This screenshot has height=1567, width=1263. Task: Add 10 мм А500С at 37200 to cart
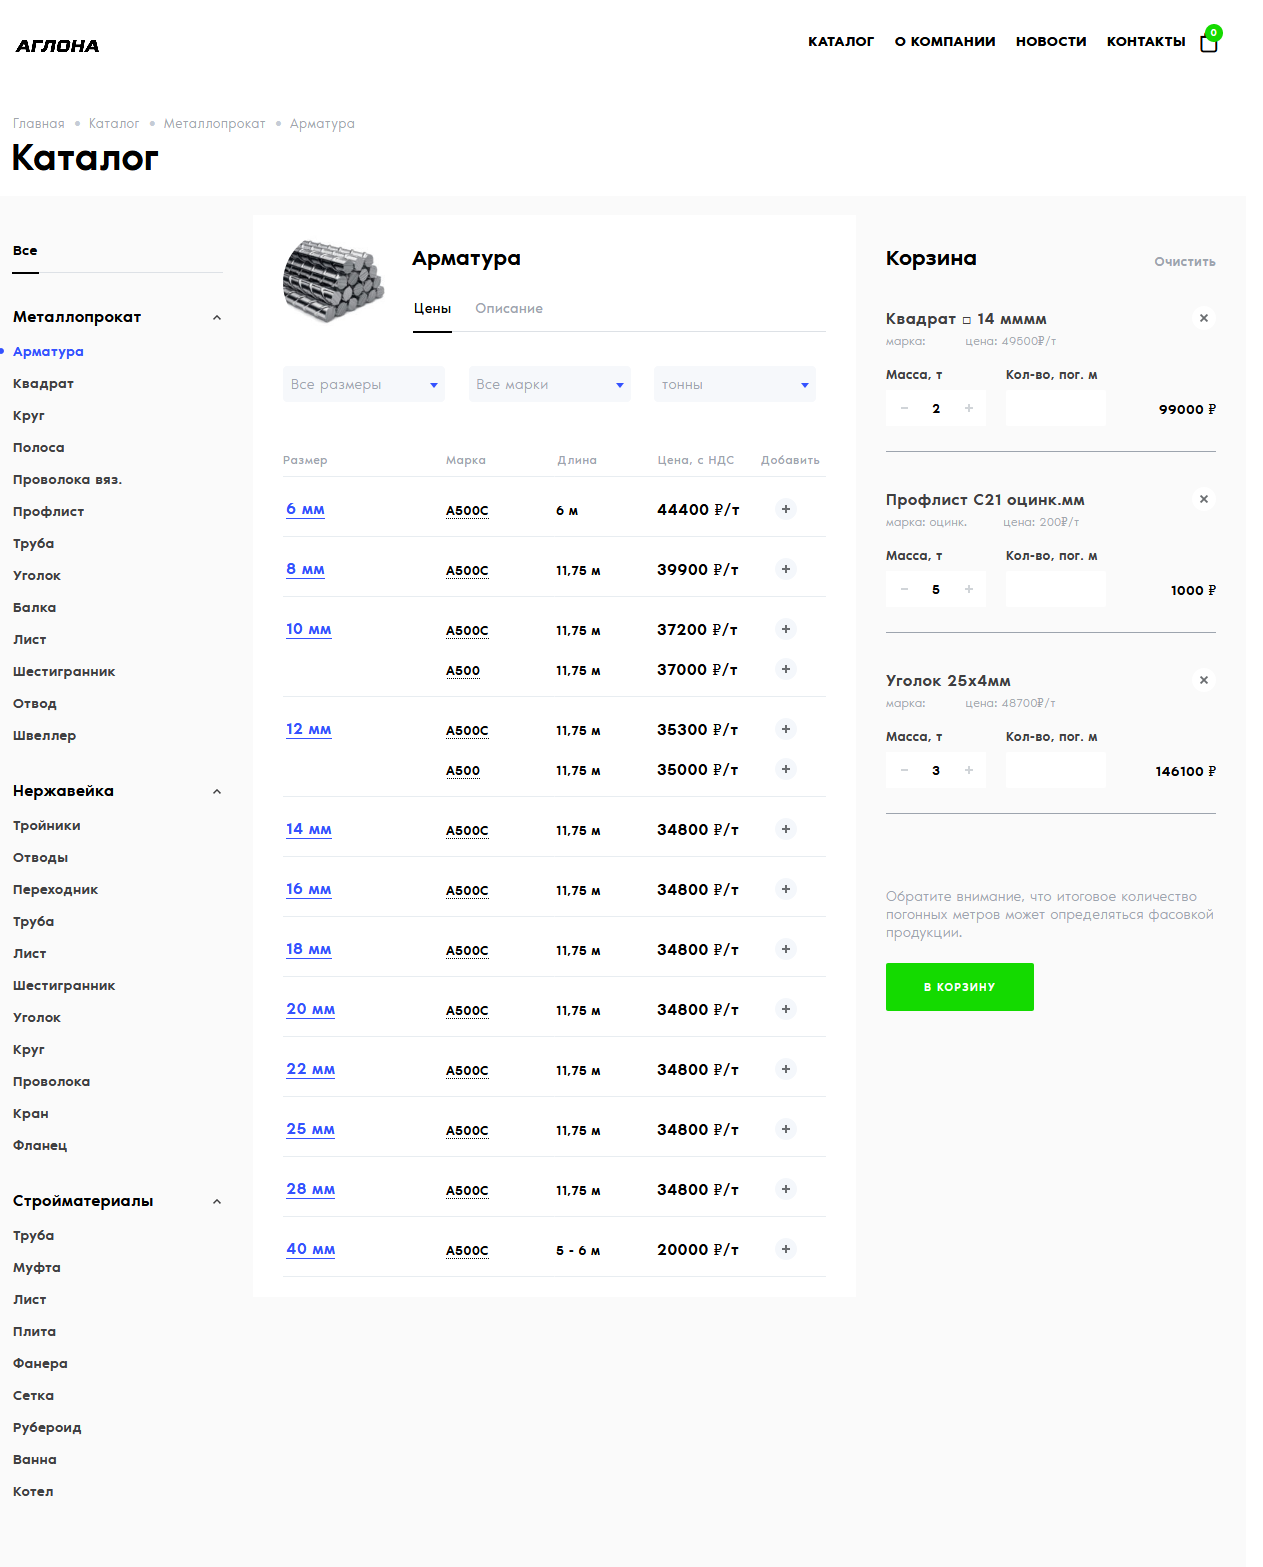(x=786, y=629)
